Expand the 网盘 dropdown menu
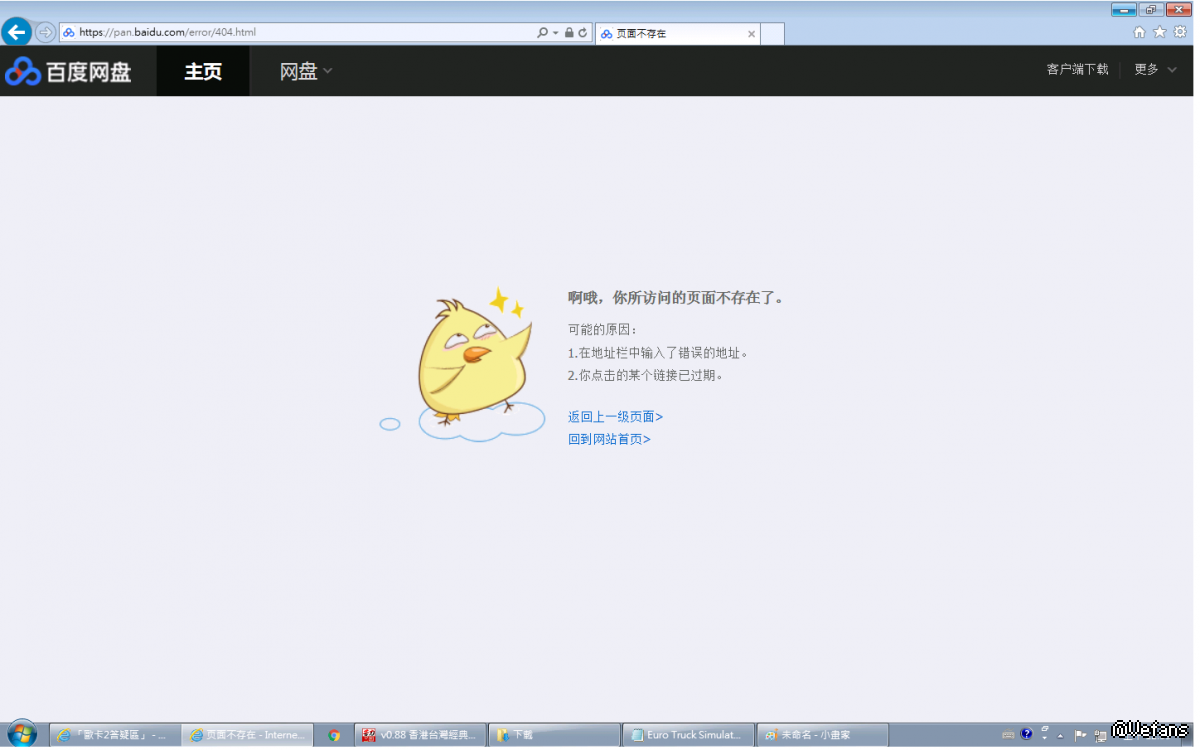This screenshot has width=1200, height=750. (x=305, y=71)
